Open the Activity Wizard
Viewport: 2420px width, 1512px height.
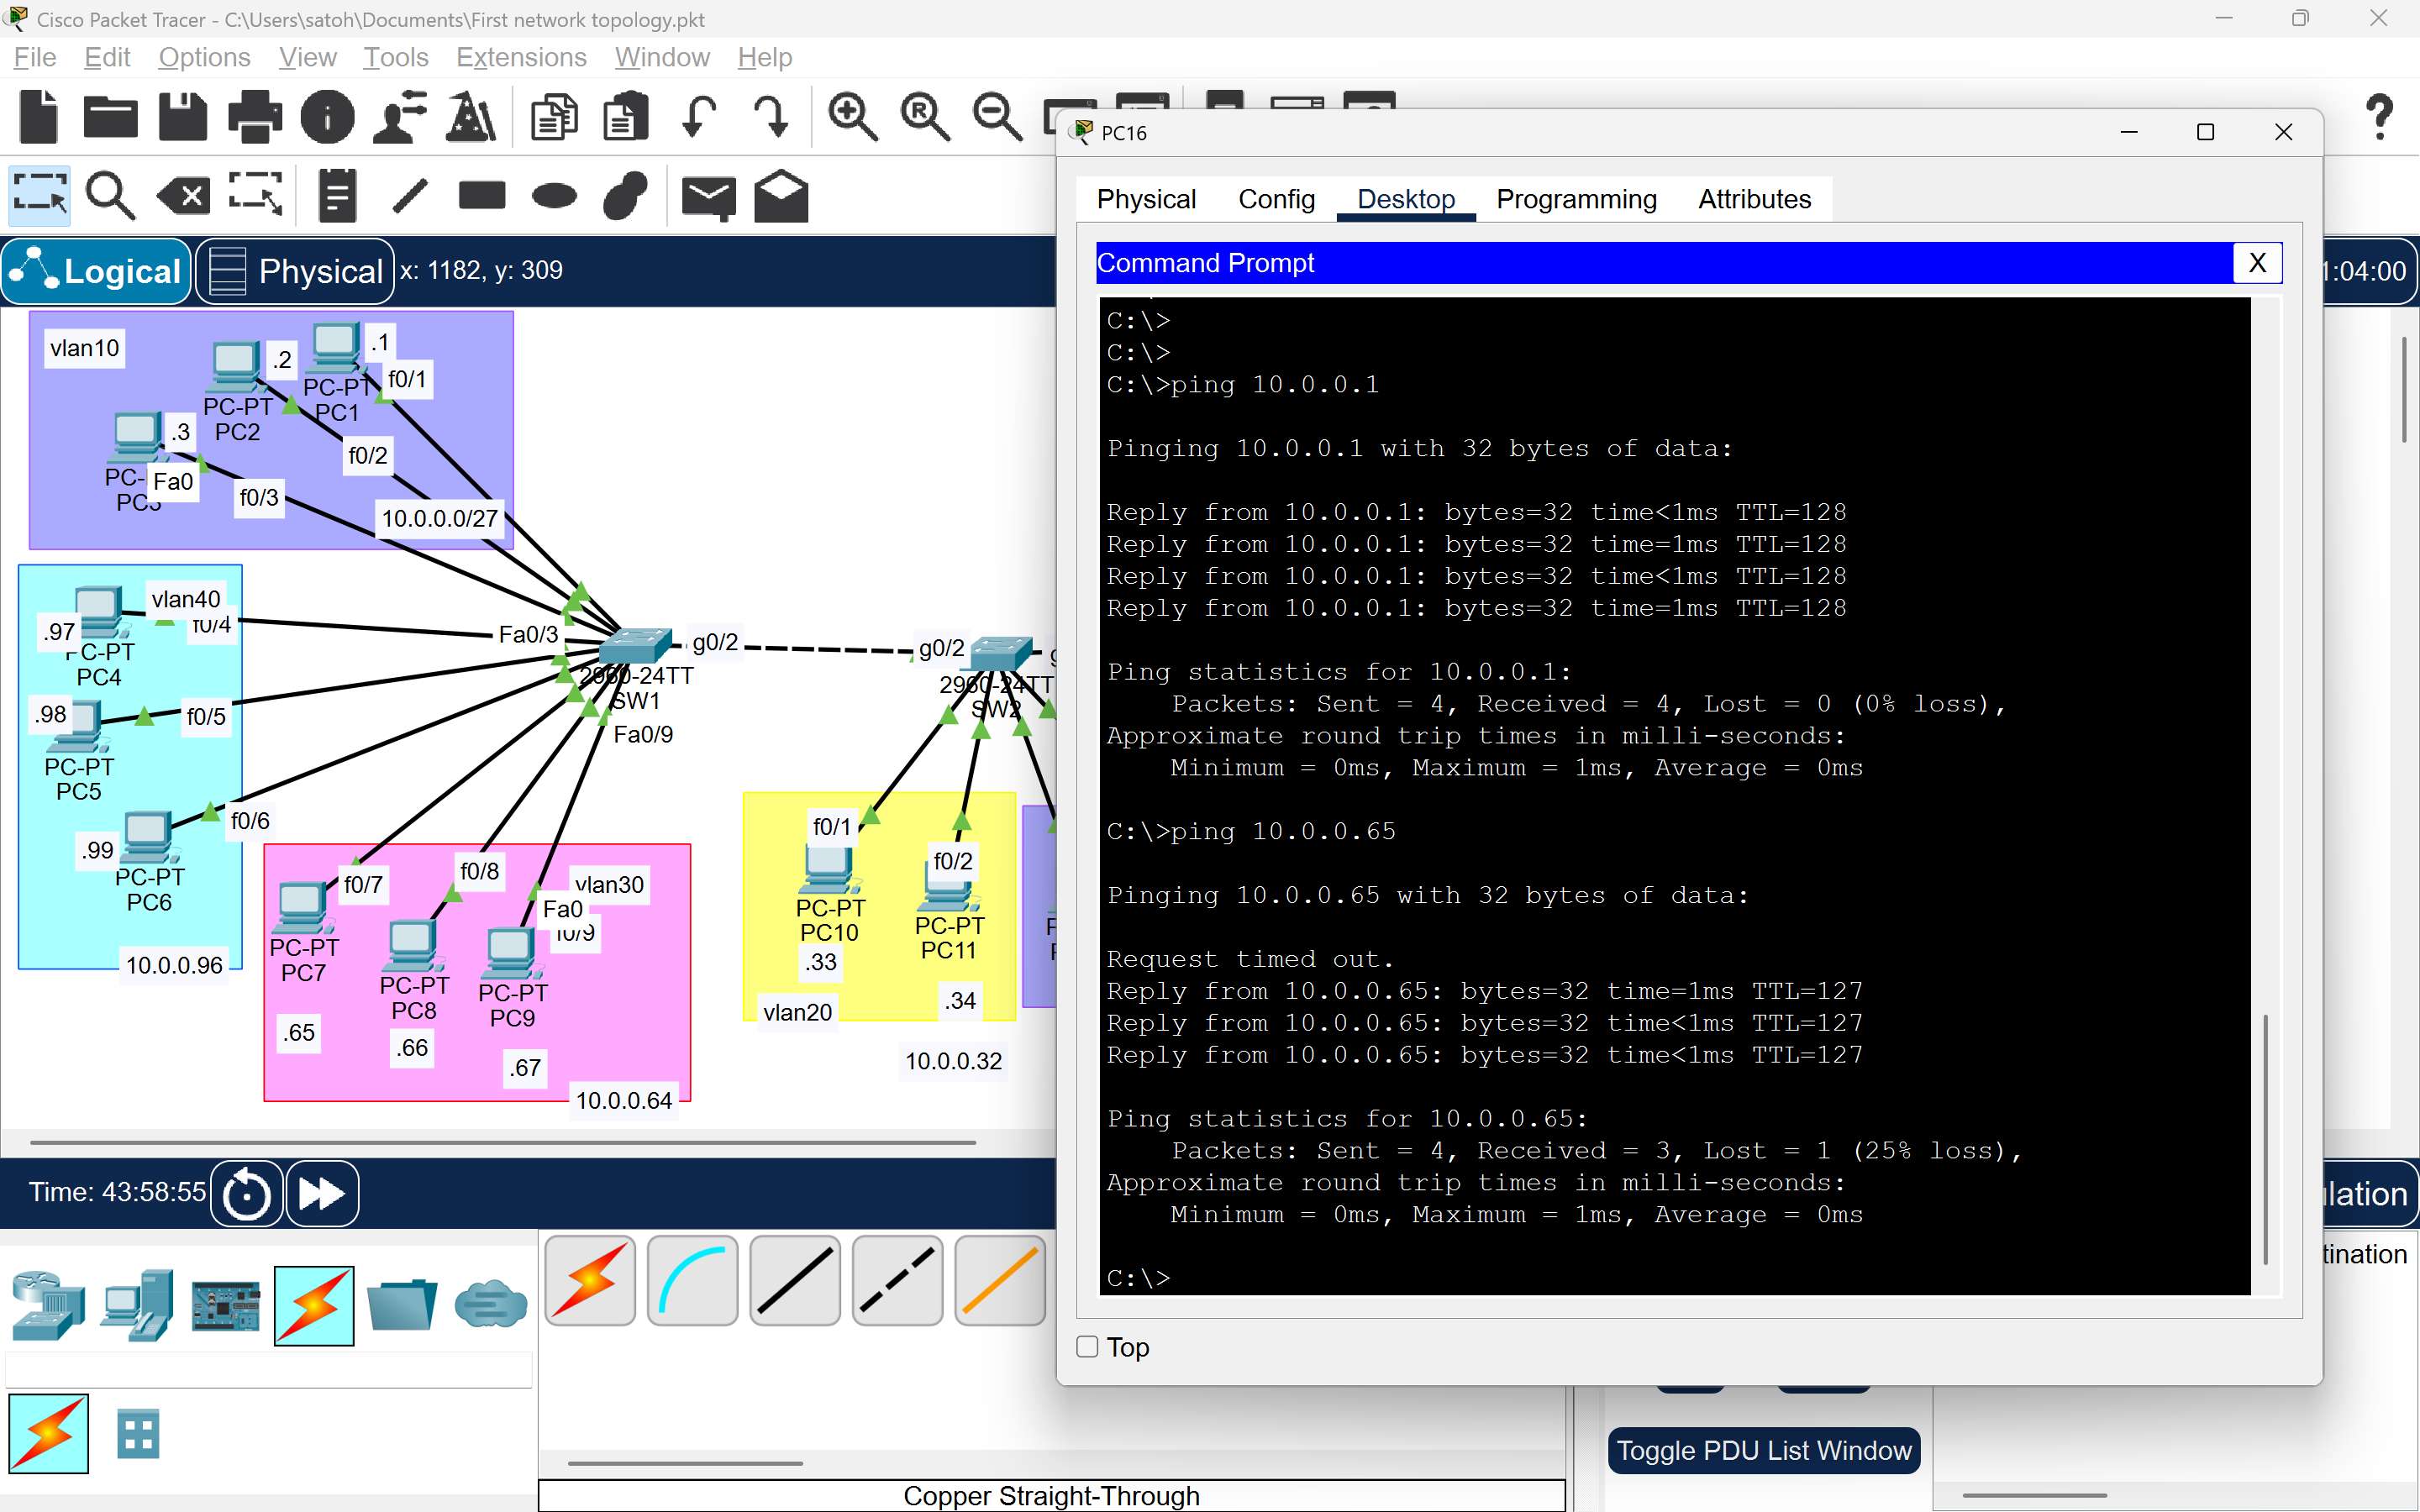click(x=470, y=117)
